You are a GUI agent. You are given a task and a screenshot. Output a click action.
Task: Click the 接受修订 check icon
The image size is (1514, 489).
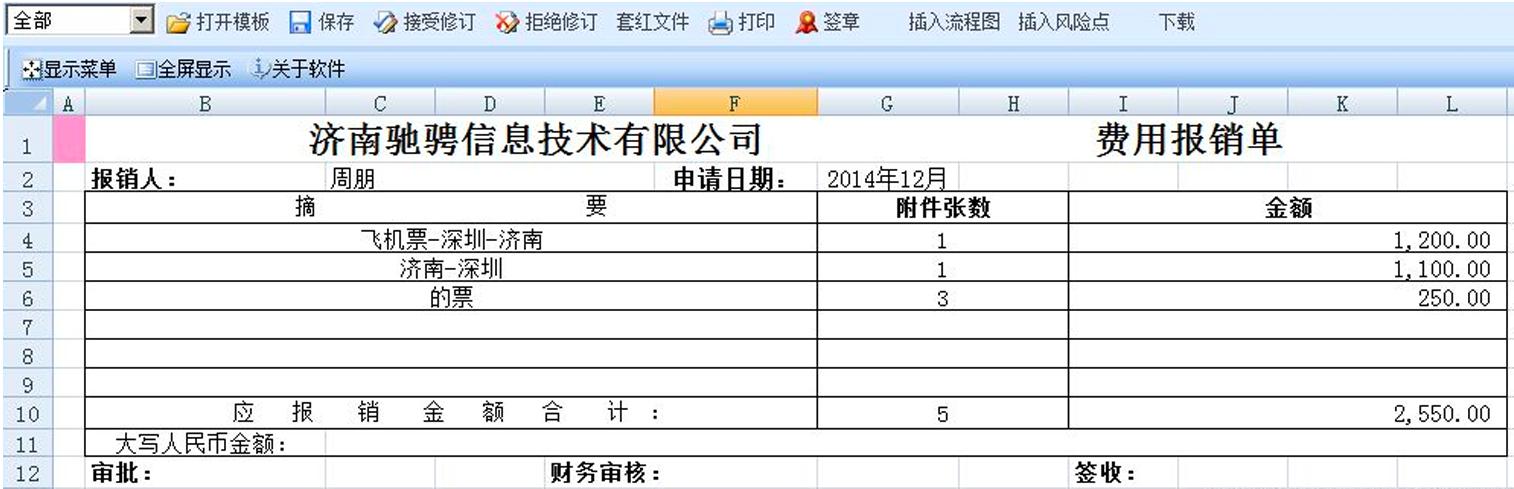point(386,22)
